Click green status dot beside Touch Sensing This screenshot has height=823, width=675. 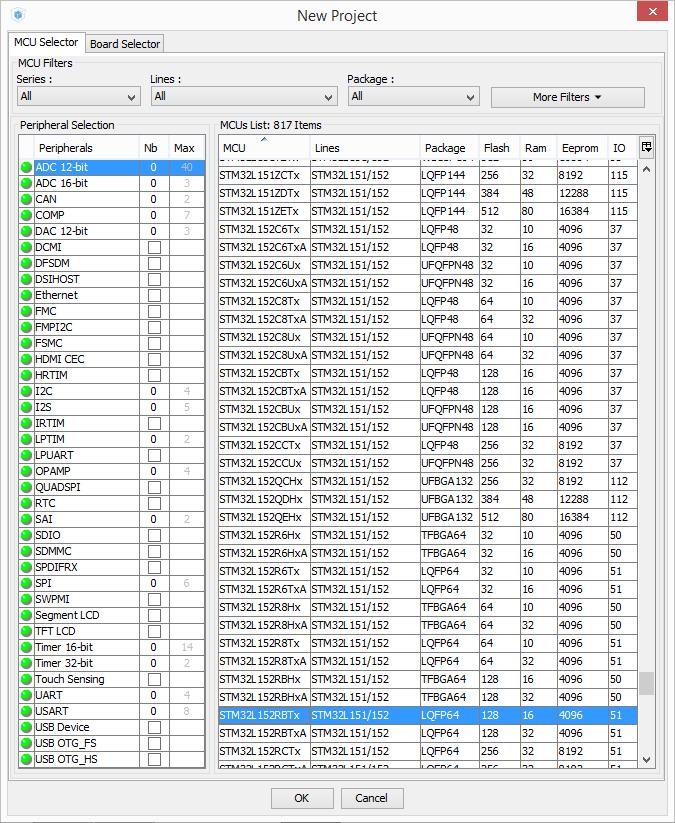point(26,680)
